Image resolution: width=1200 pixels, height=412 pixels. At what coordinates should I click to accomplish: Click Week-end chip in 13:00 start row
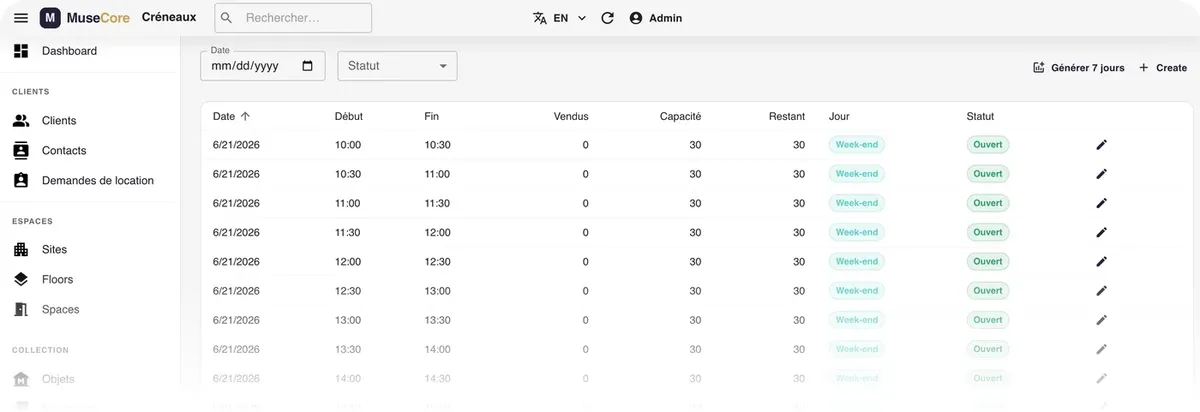[x=857, y=320]
